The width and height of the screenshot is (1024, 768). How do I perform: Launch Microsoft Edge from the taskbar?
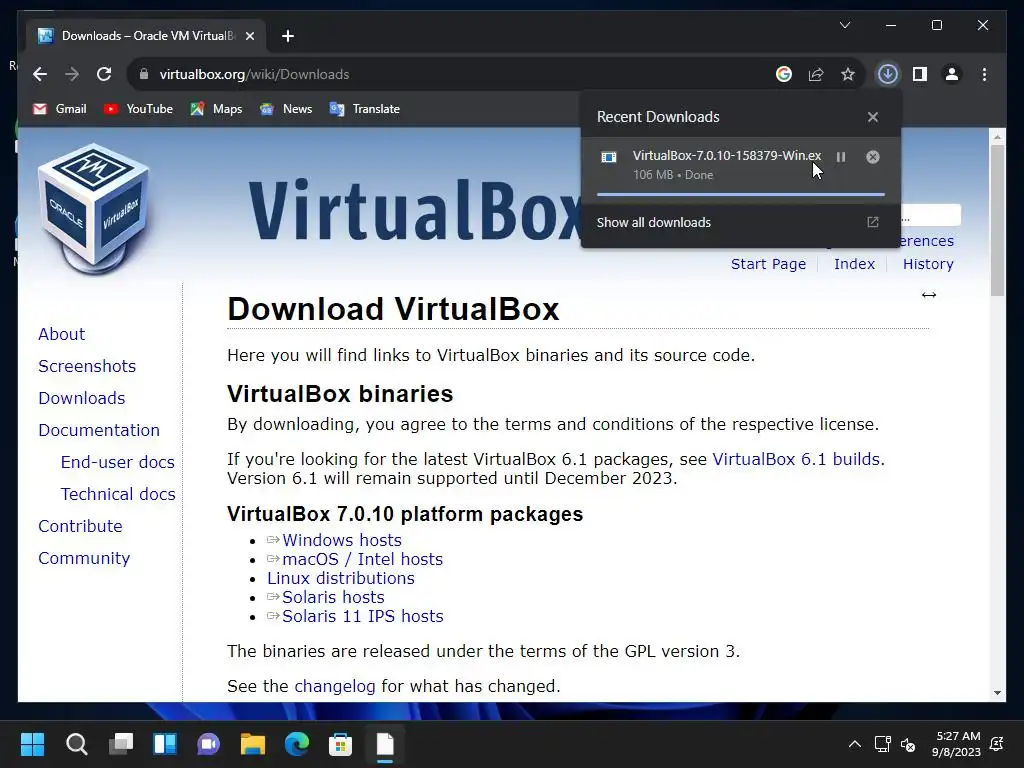point(296,744)
